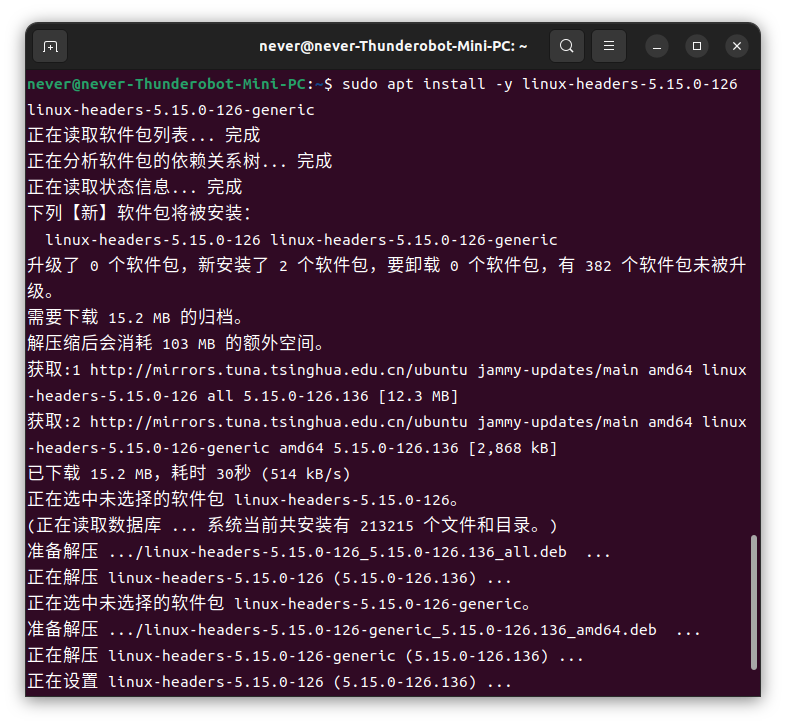
Task: Click window title never@never-Thunderobot-Mini-PC
Action: [393, 46]
